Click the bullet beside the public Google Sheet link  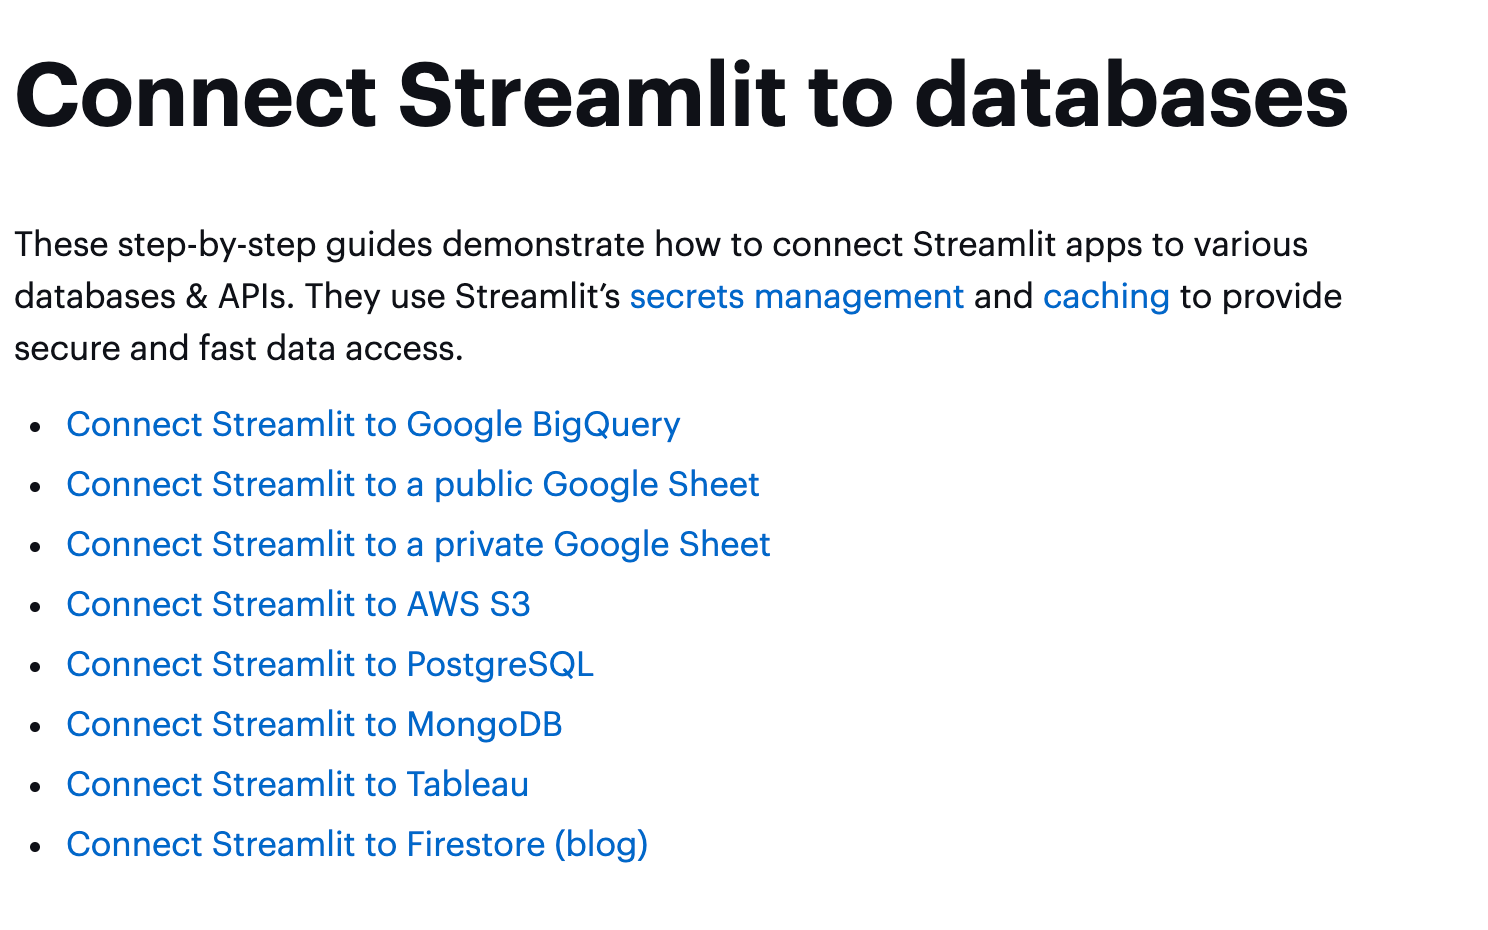coord(36,487)
